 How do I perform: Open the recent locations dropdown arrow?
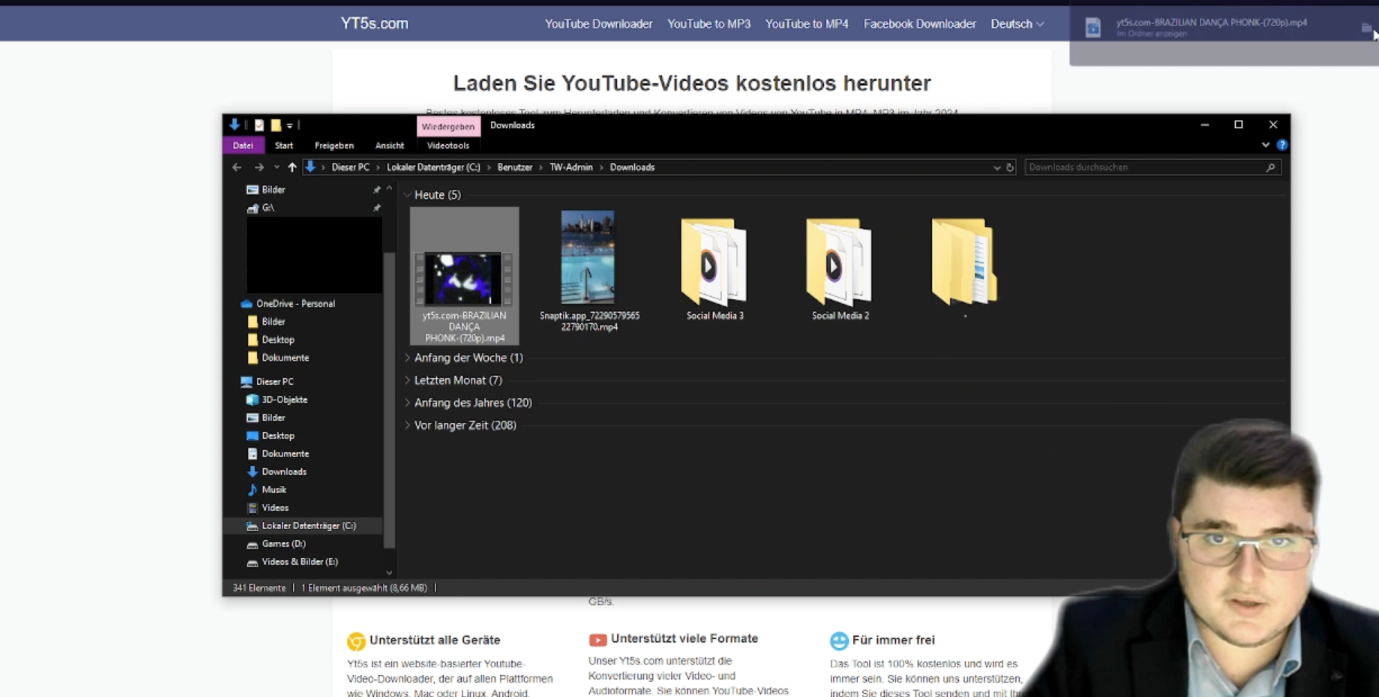(276, 168)
